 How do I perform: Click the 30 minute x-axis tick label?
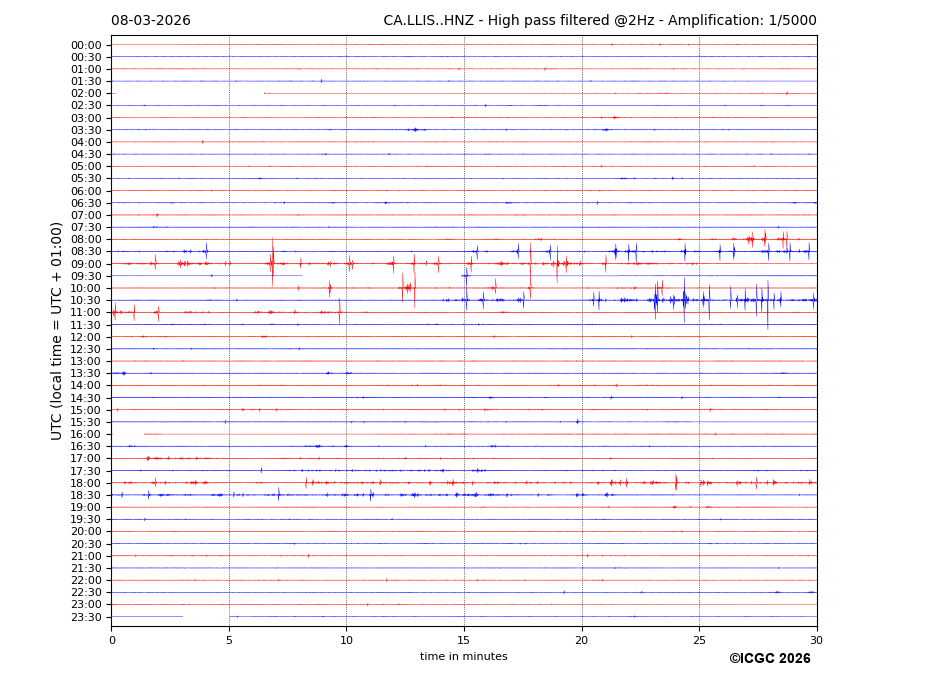817,640
